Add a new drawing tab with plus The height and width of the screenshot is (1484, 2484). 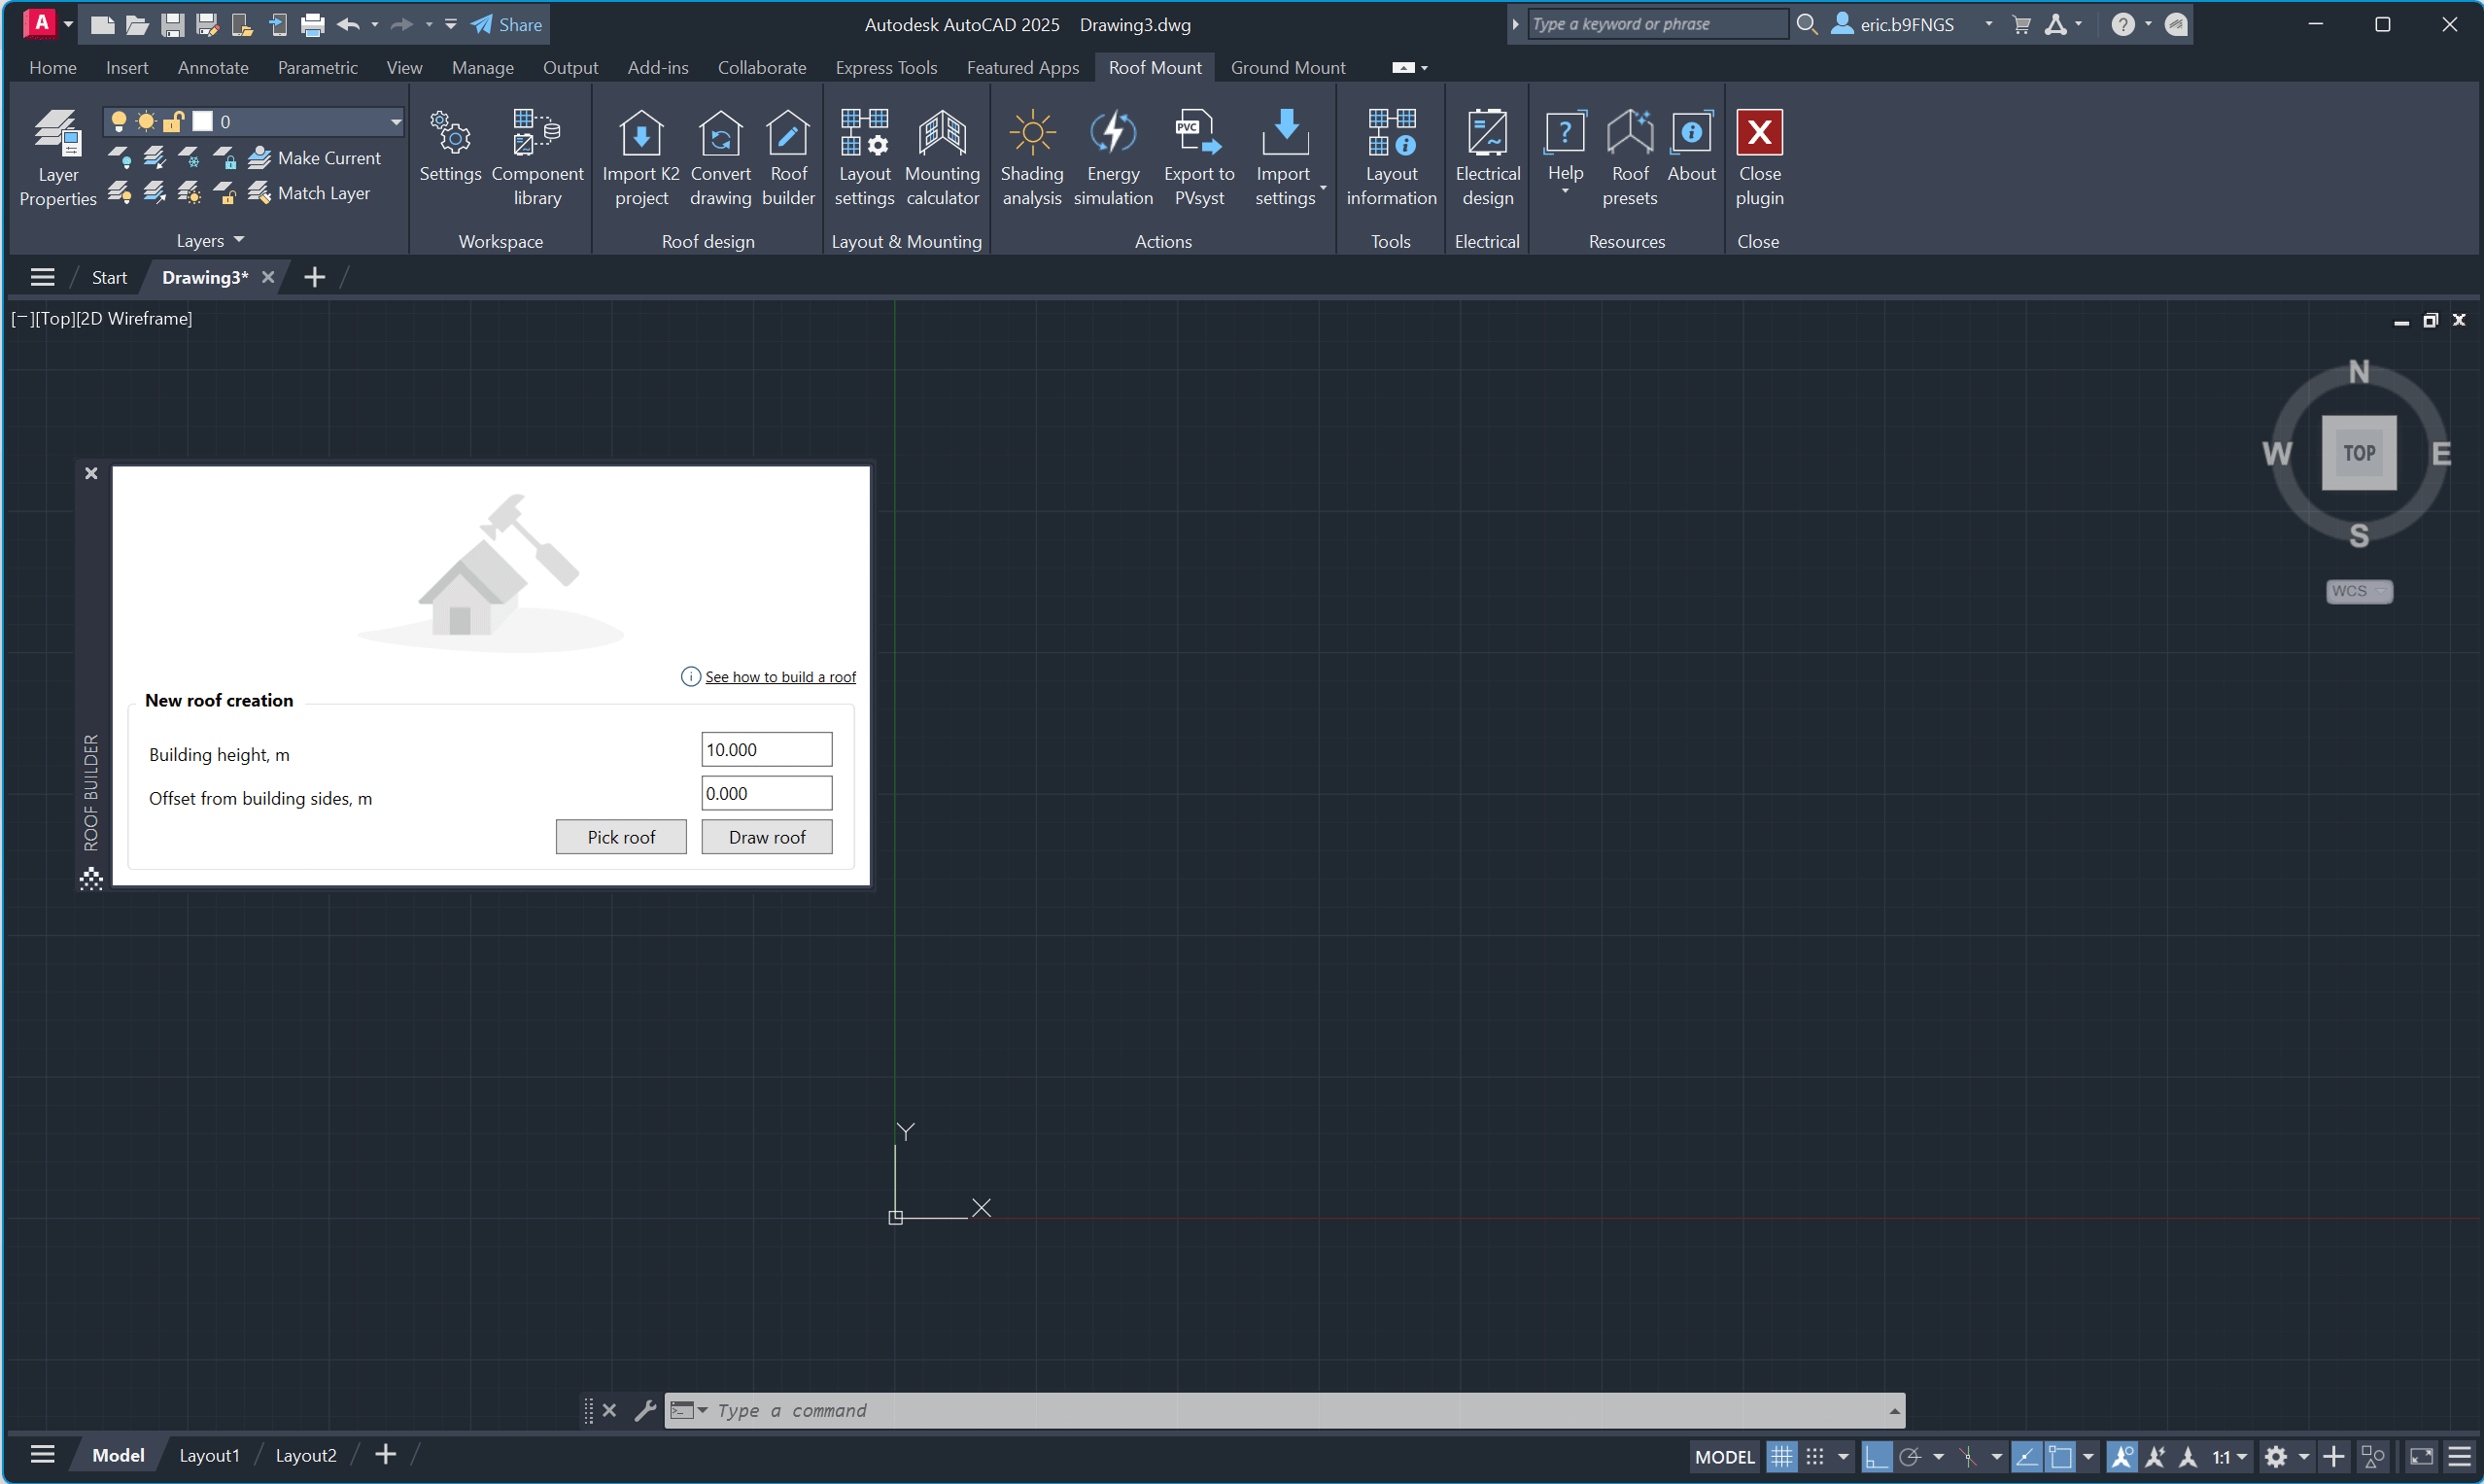coord(314,277)
